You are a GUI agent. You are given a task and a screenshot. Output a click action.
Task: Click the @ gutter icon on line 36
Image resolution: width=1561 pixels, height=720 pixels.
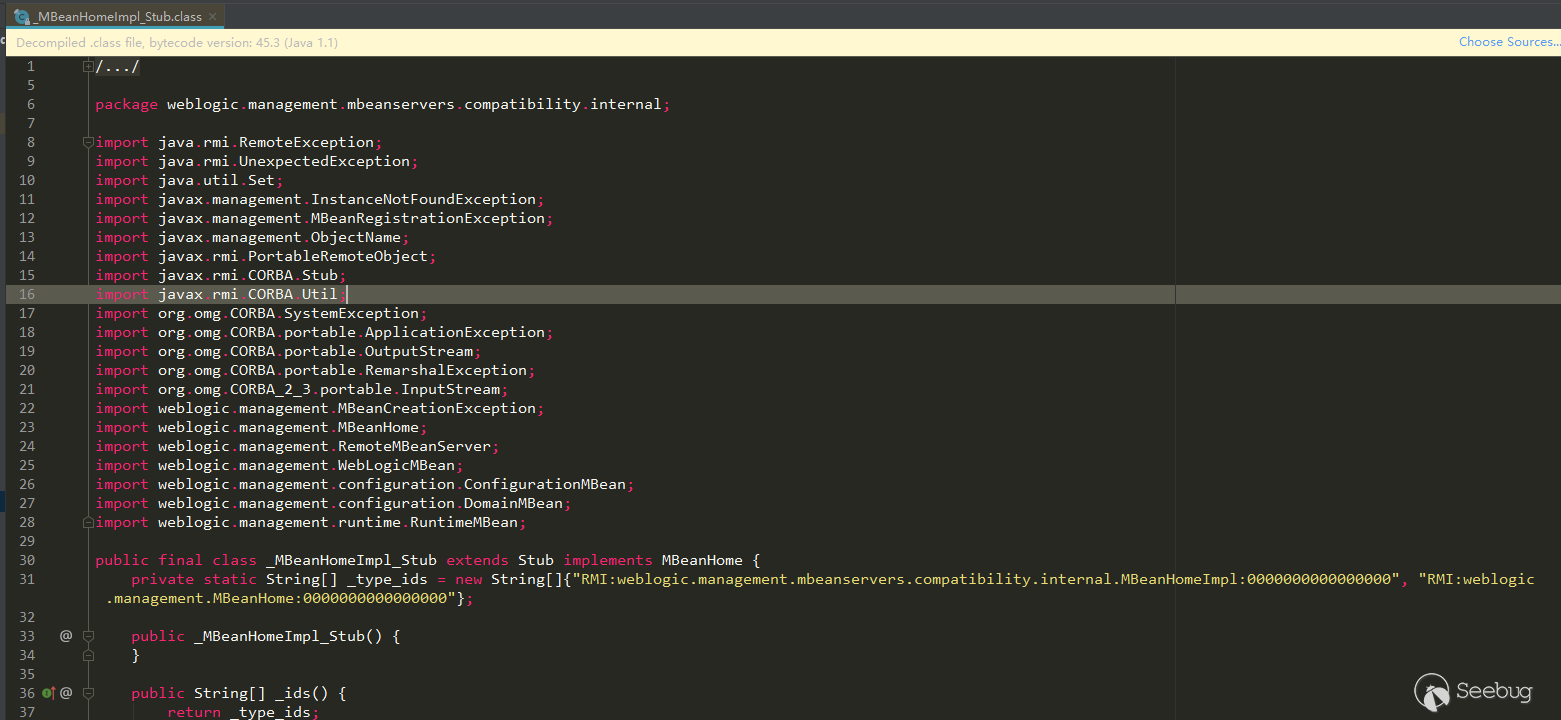(x=66, y=693)
